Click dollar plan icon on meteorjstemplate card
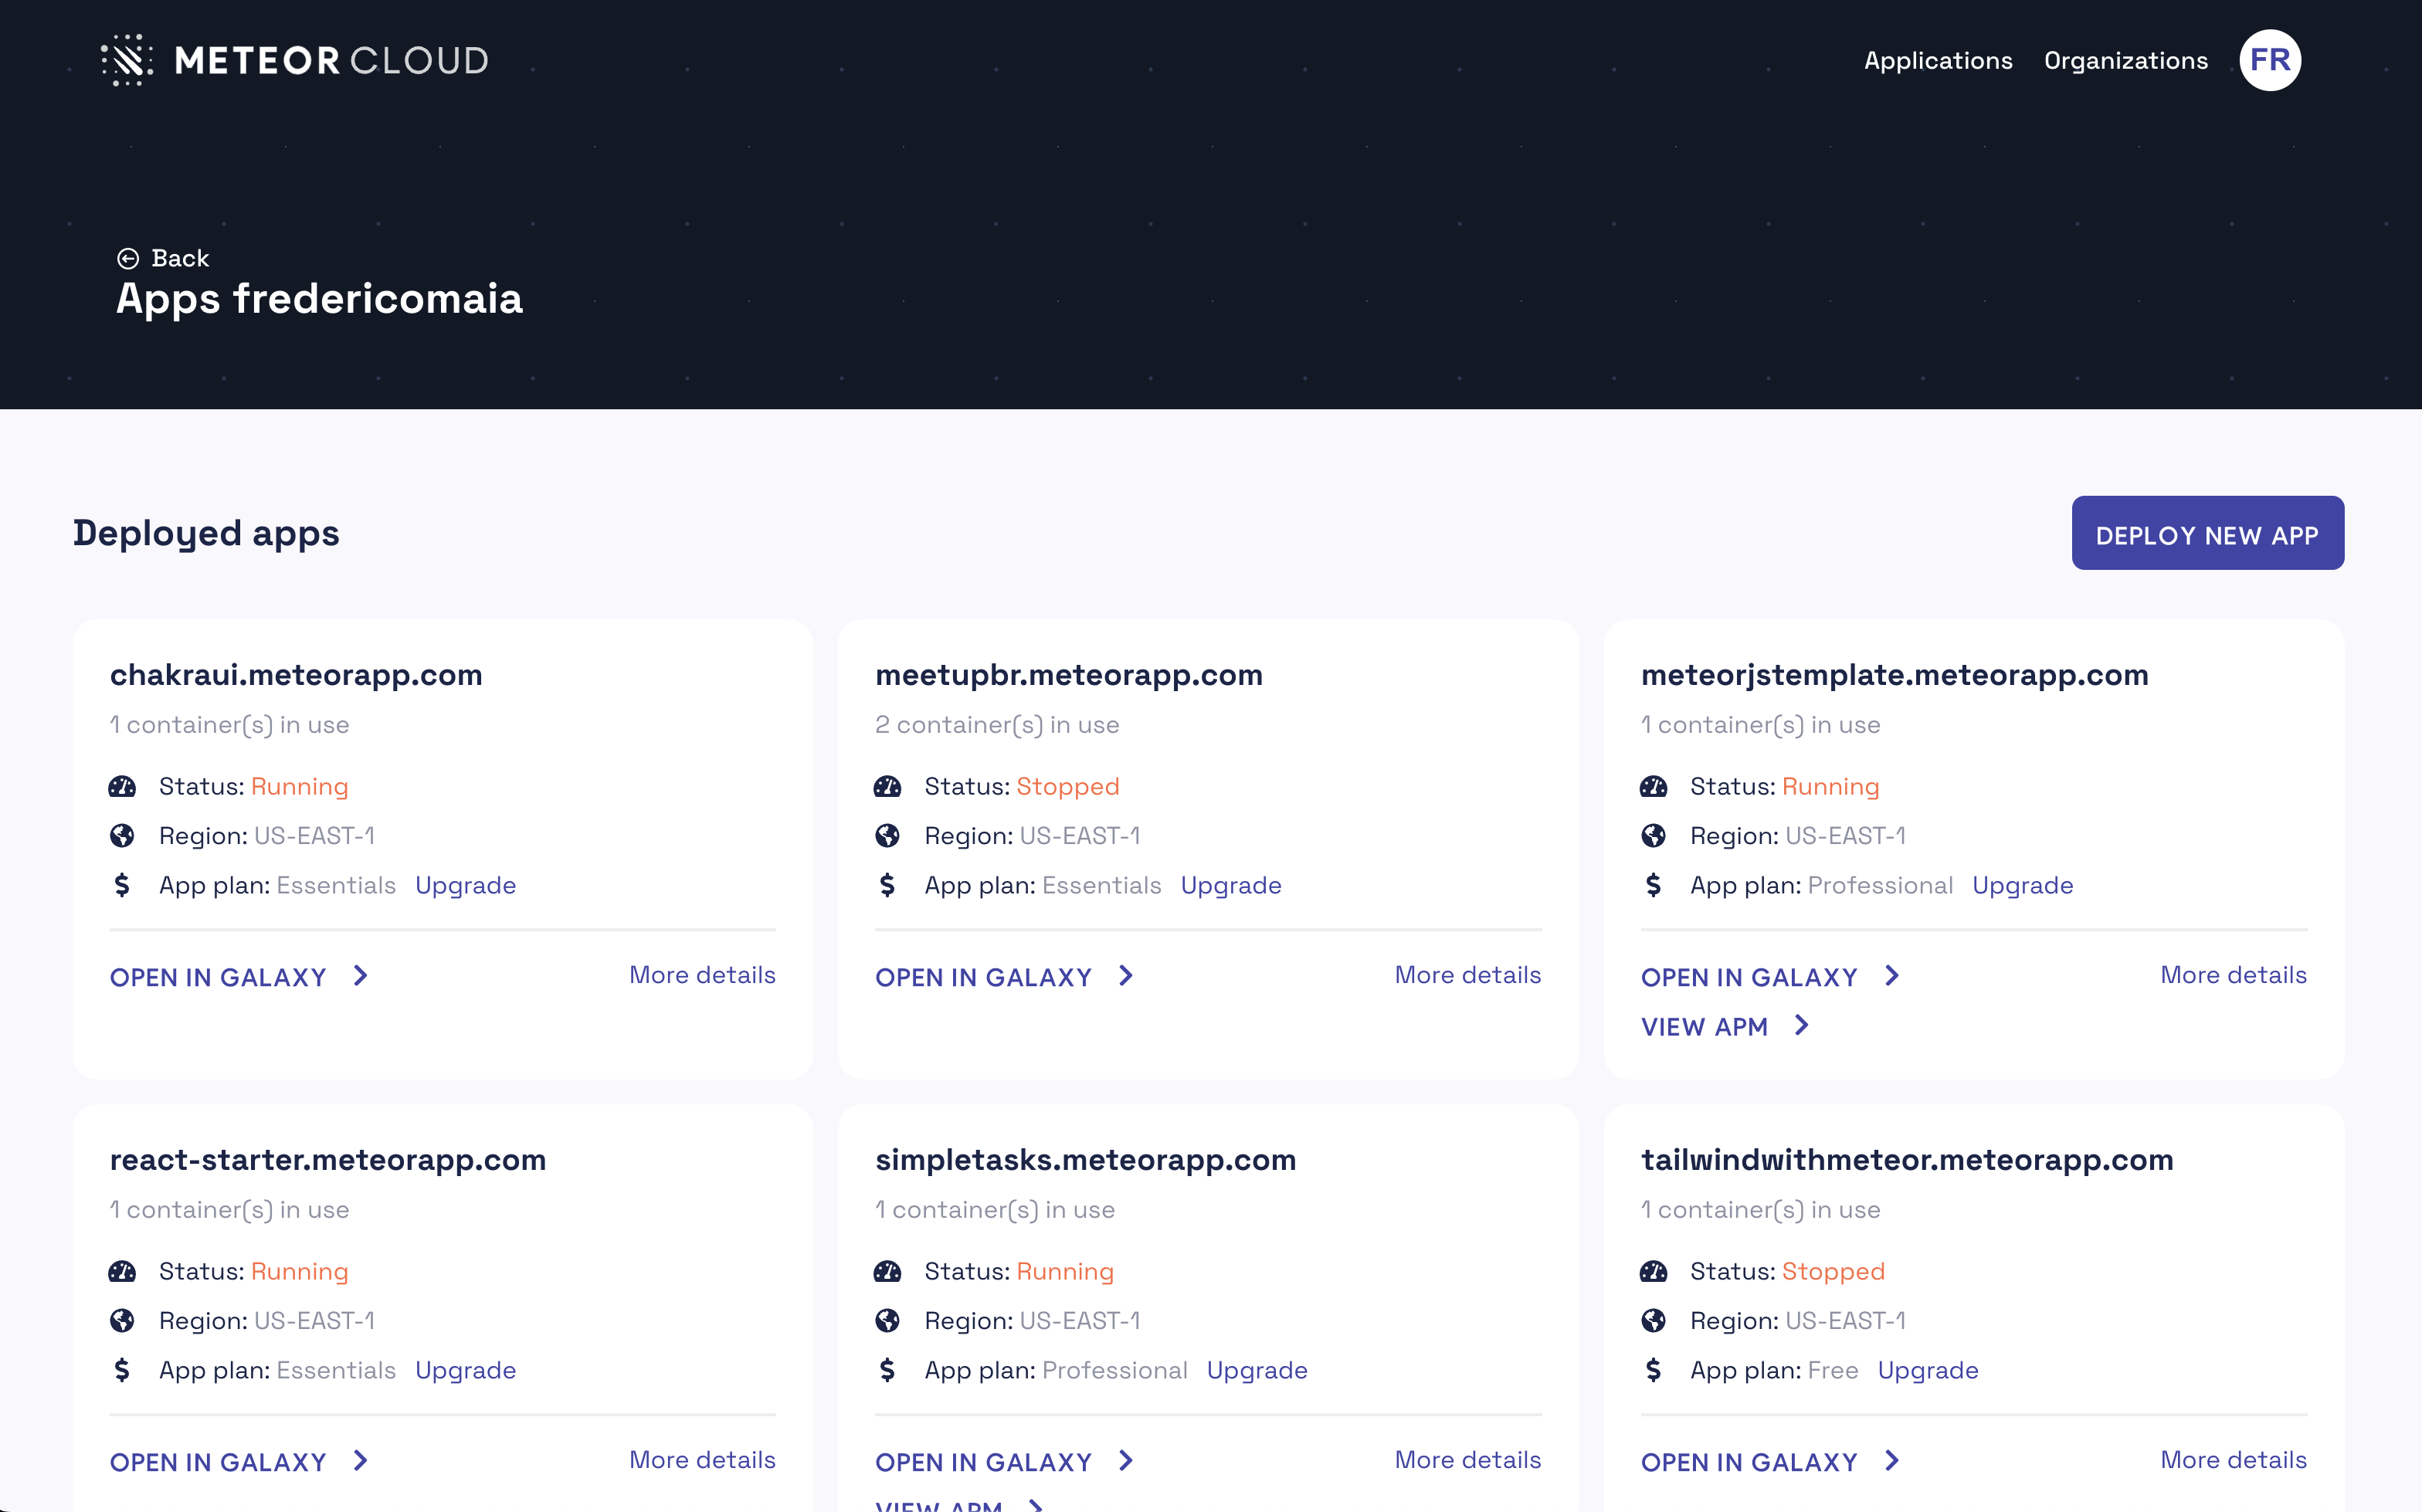Image resolution: width=2422 pixels, height=1512 pixels. coord(1653,885)
